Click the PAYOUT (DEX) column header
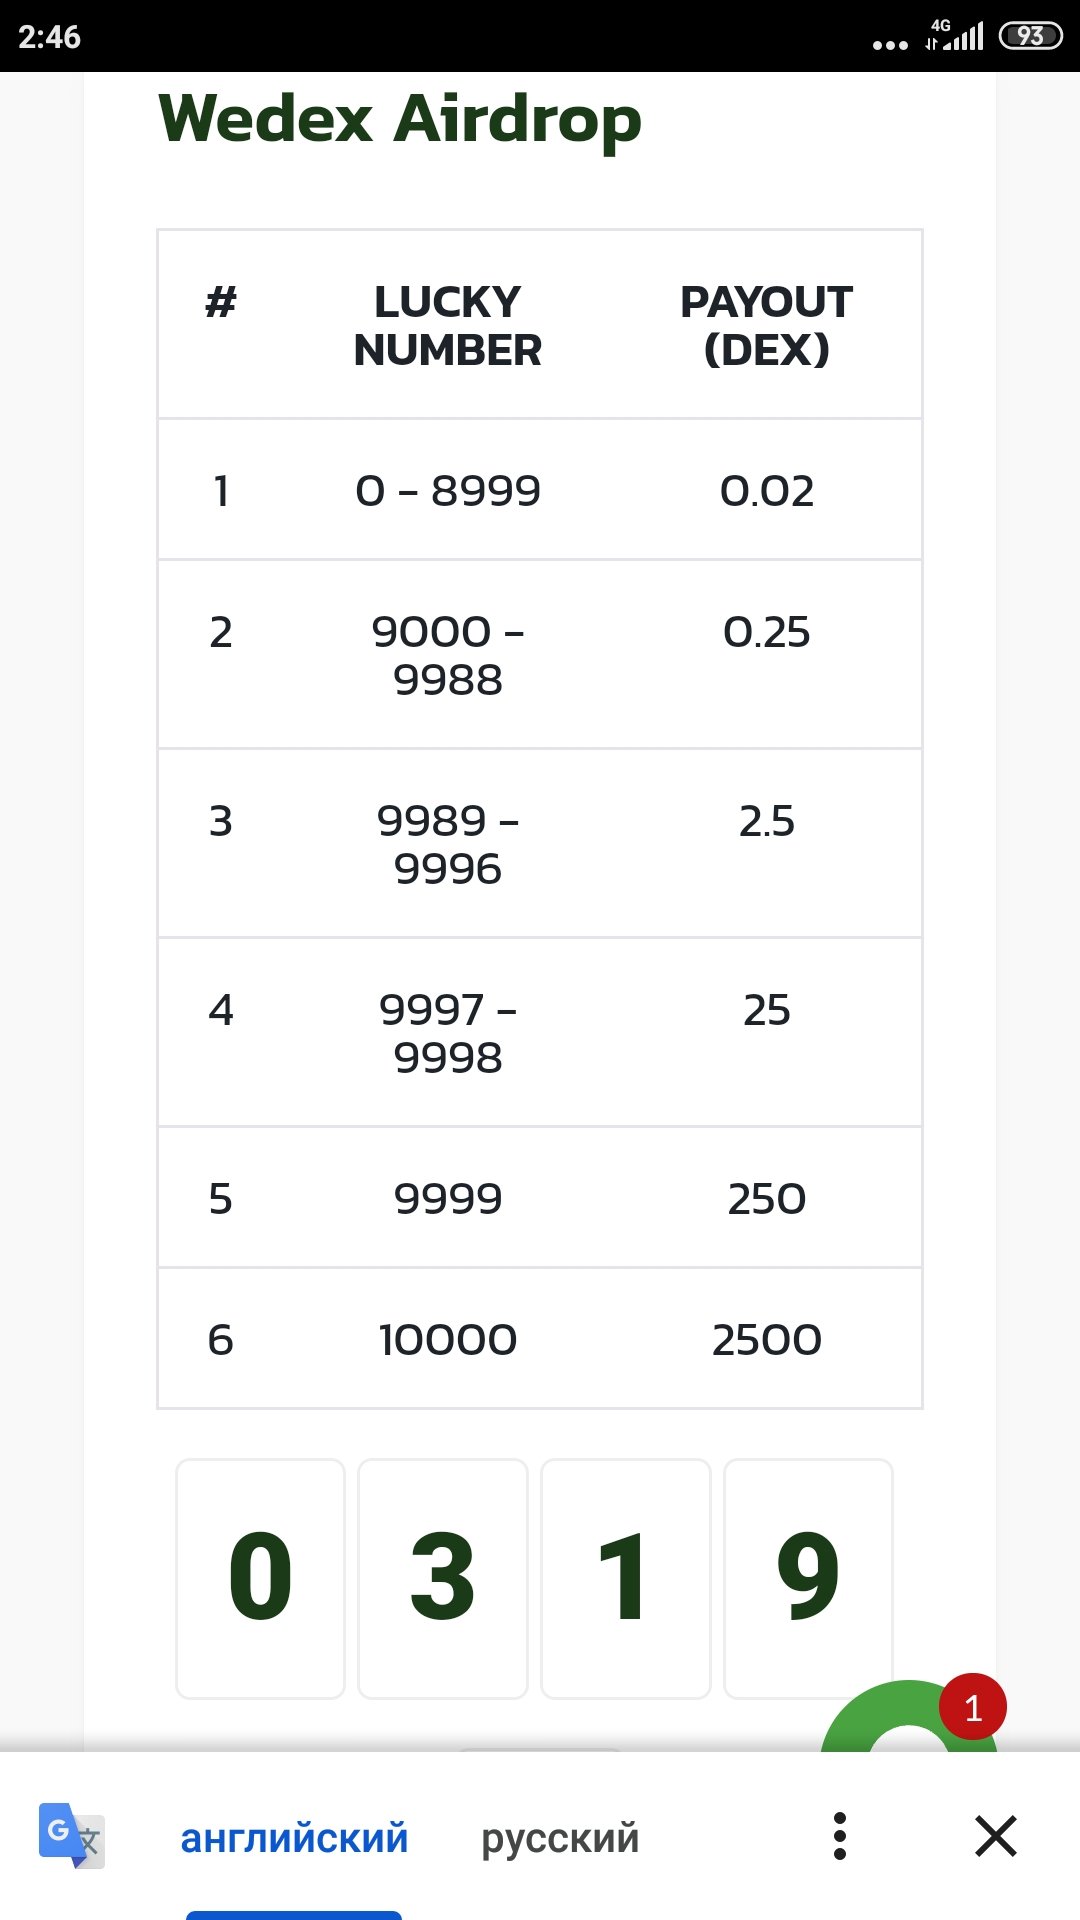 (767, 326)
